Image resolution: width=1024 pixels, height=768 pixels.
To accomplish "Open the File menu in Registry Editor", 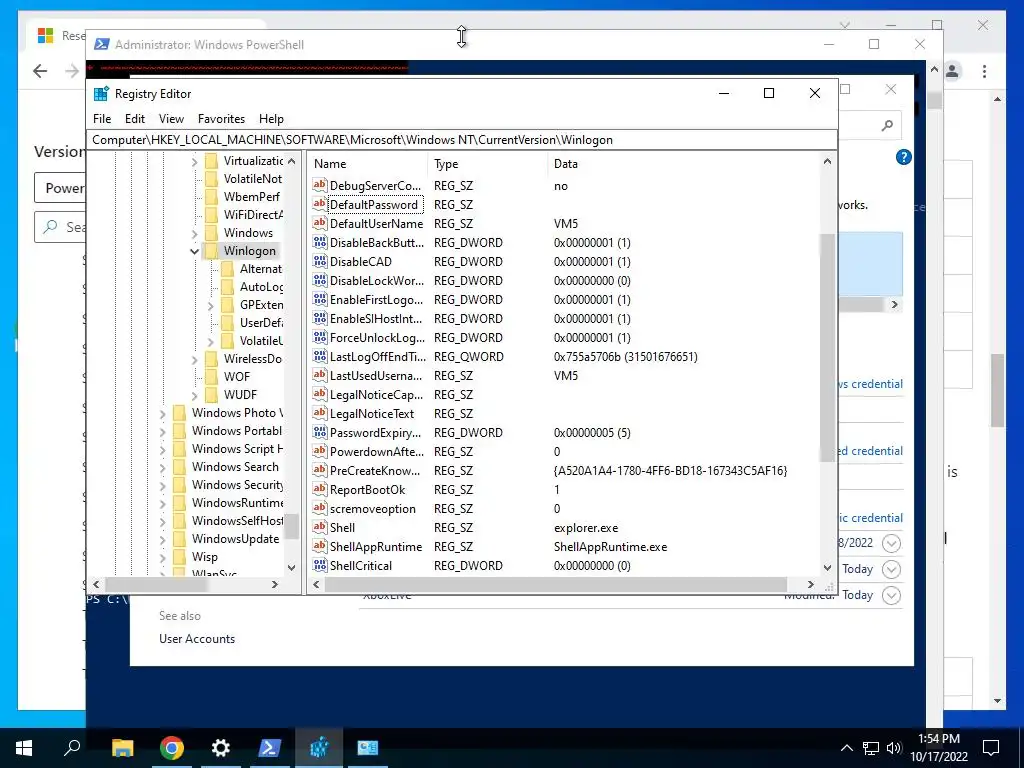I will tap(102, 119).
